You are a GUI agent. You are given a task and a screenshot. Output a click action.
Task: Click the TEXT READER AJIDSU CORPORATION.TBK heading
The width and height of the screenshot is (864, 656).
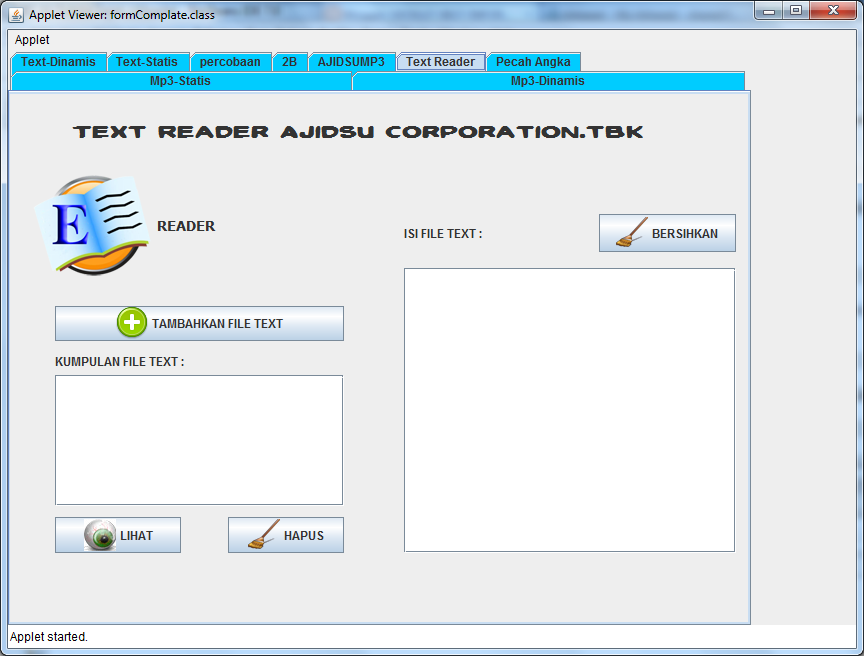coord(355,131)
